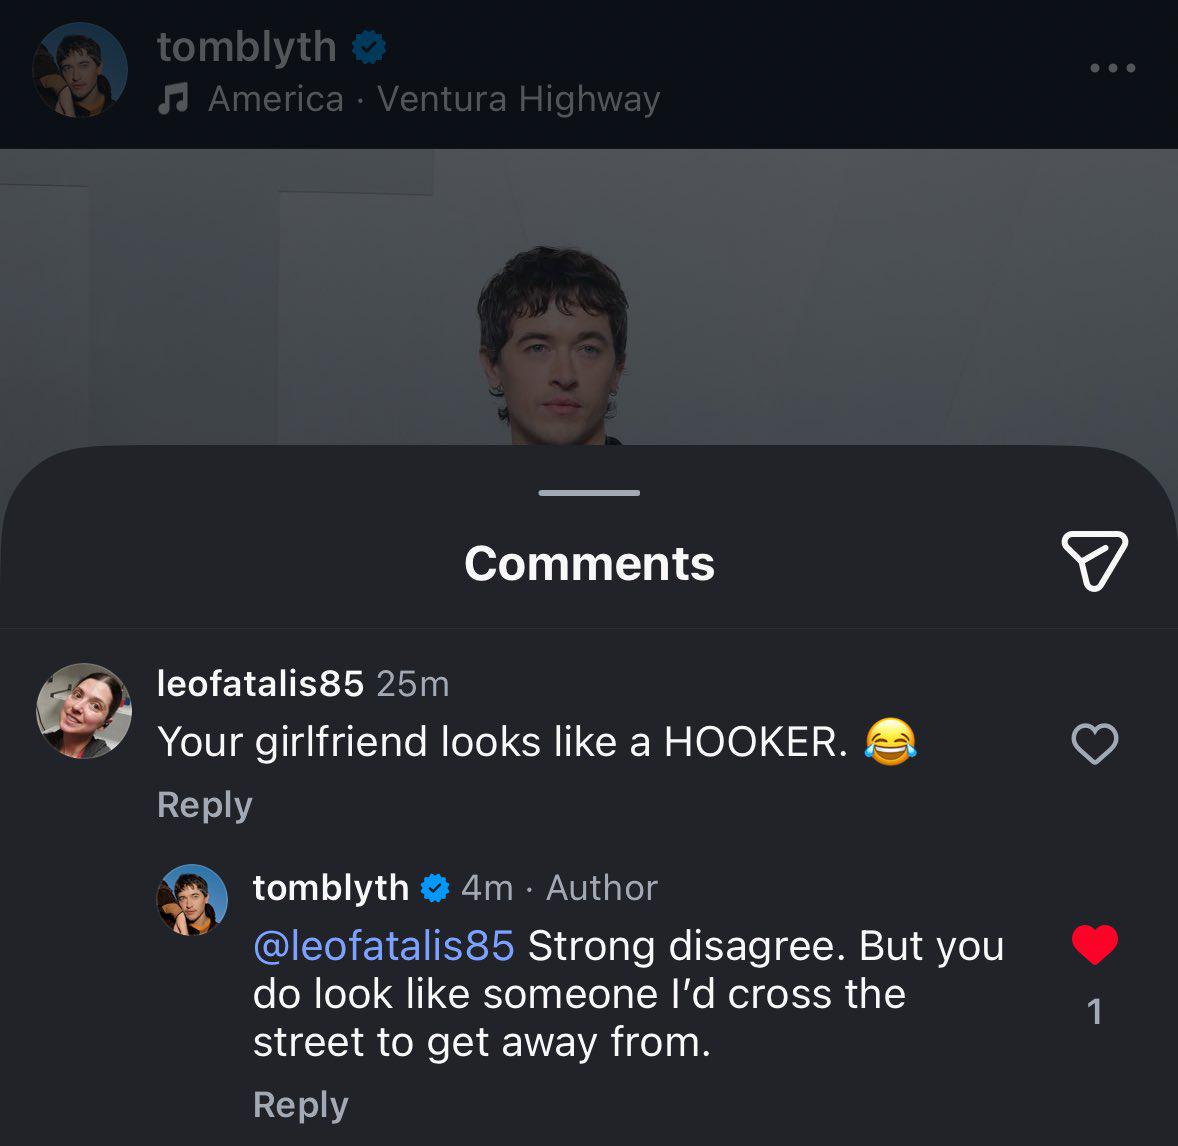
Task: Open leofatalis85's profile picture
Action: [85, 710]
